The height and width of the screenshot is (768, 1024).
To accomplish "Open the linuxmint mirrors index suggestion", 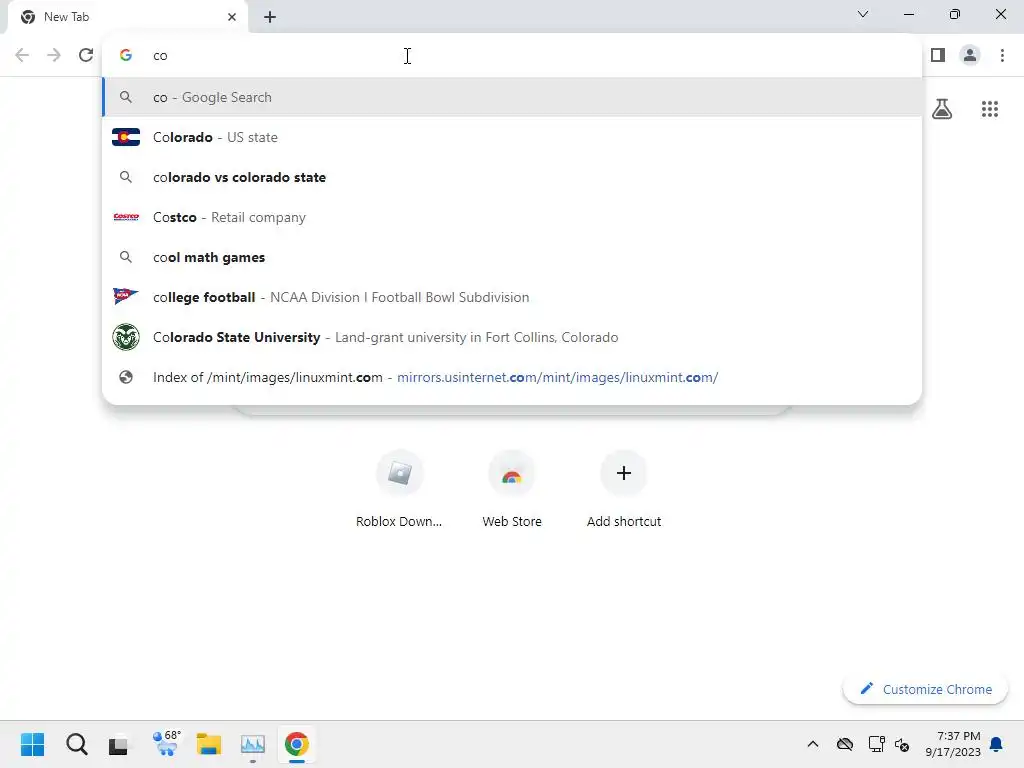I will 512,377.
